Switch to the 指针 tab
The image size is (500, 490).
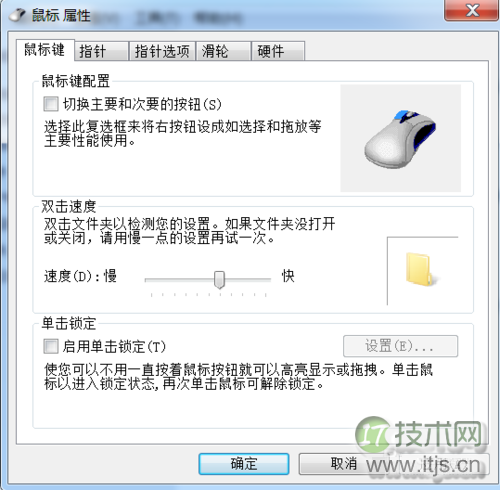click(x=101, y=51)
